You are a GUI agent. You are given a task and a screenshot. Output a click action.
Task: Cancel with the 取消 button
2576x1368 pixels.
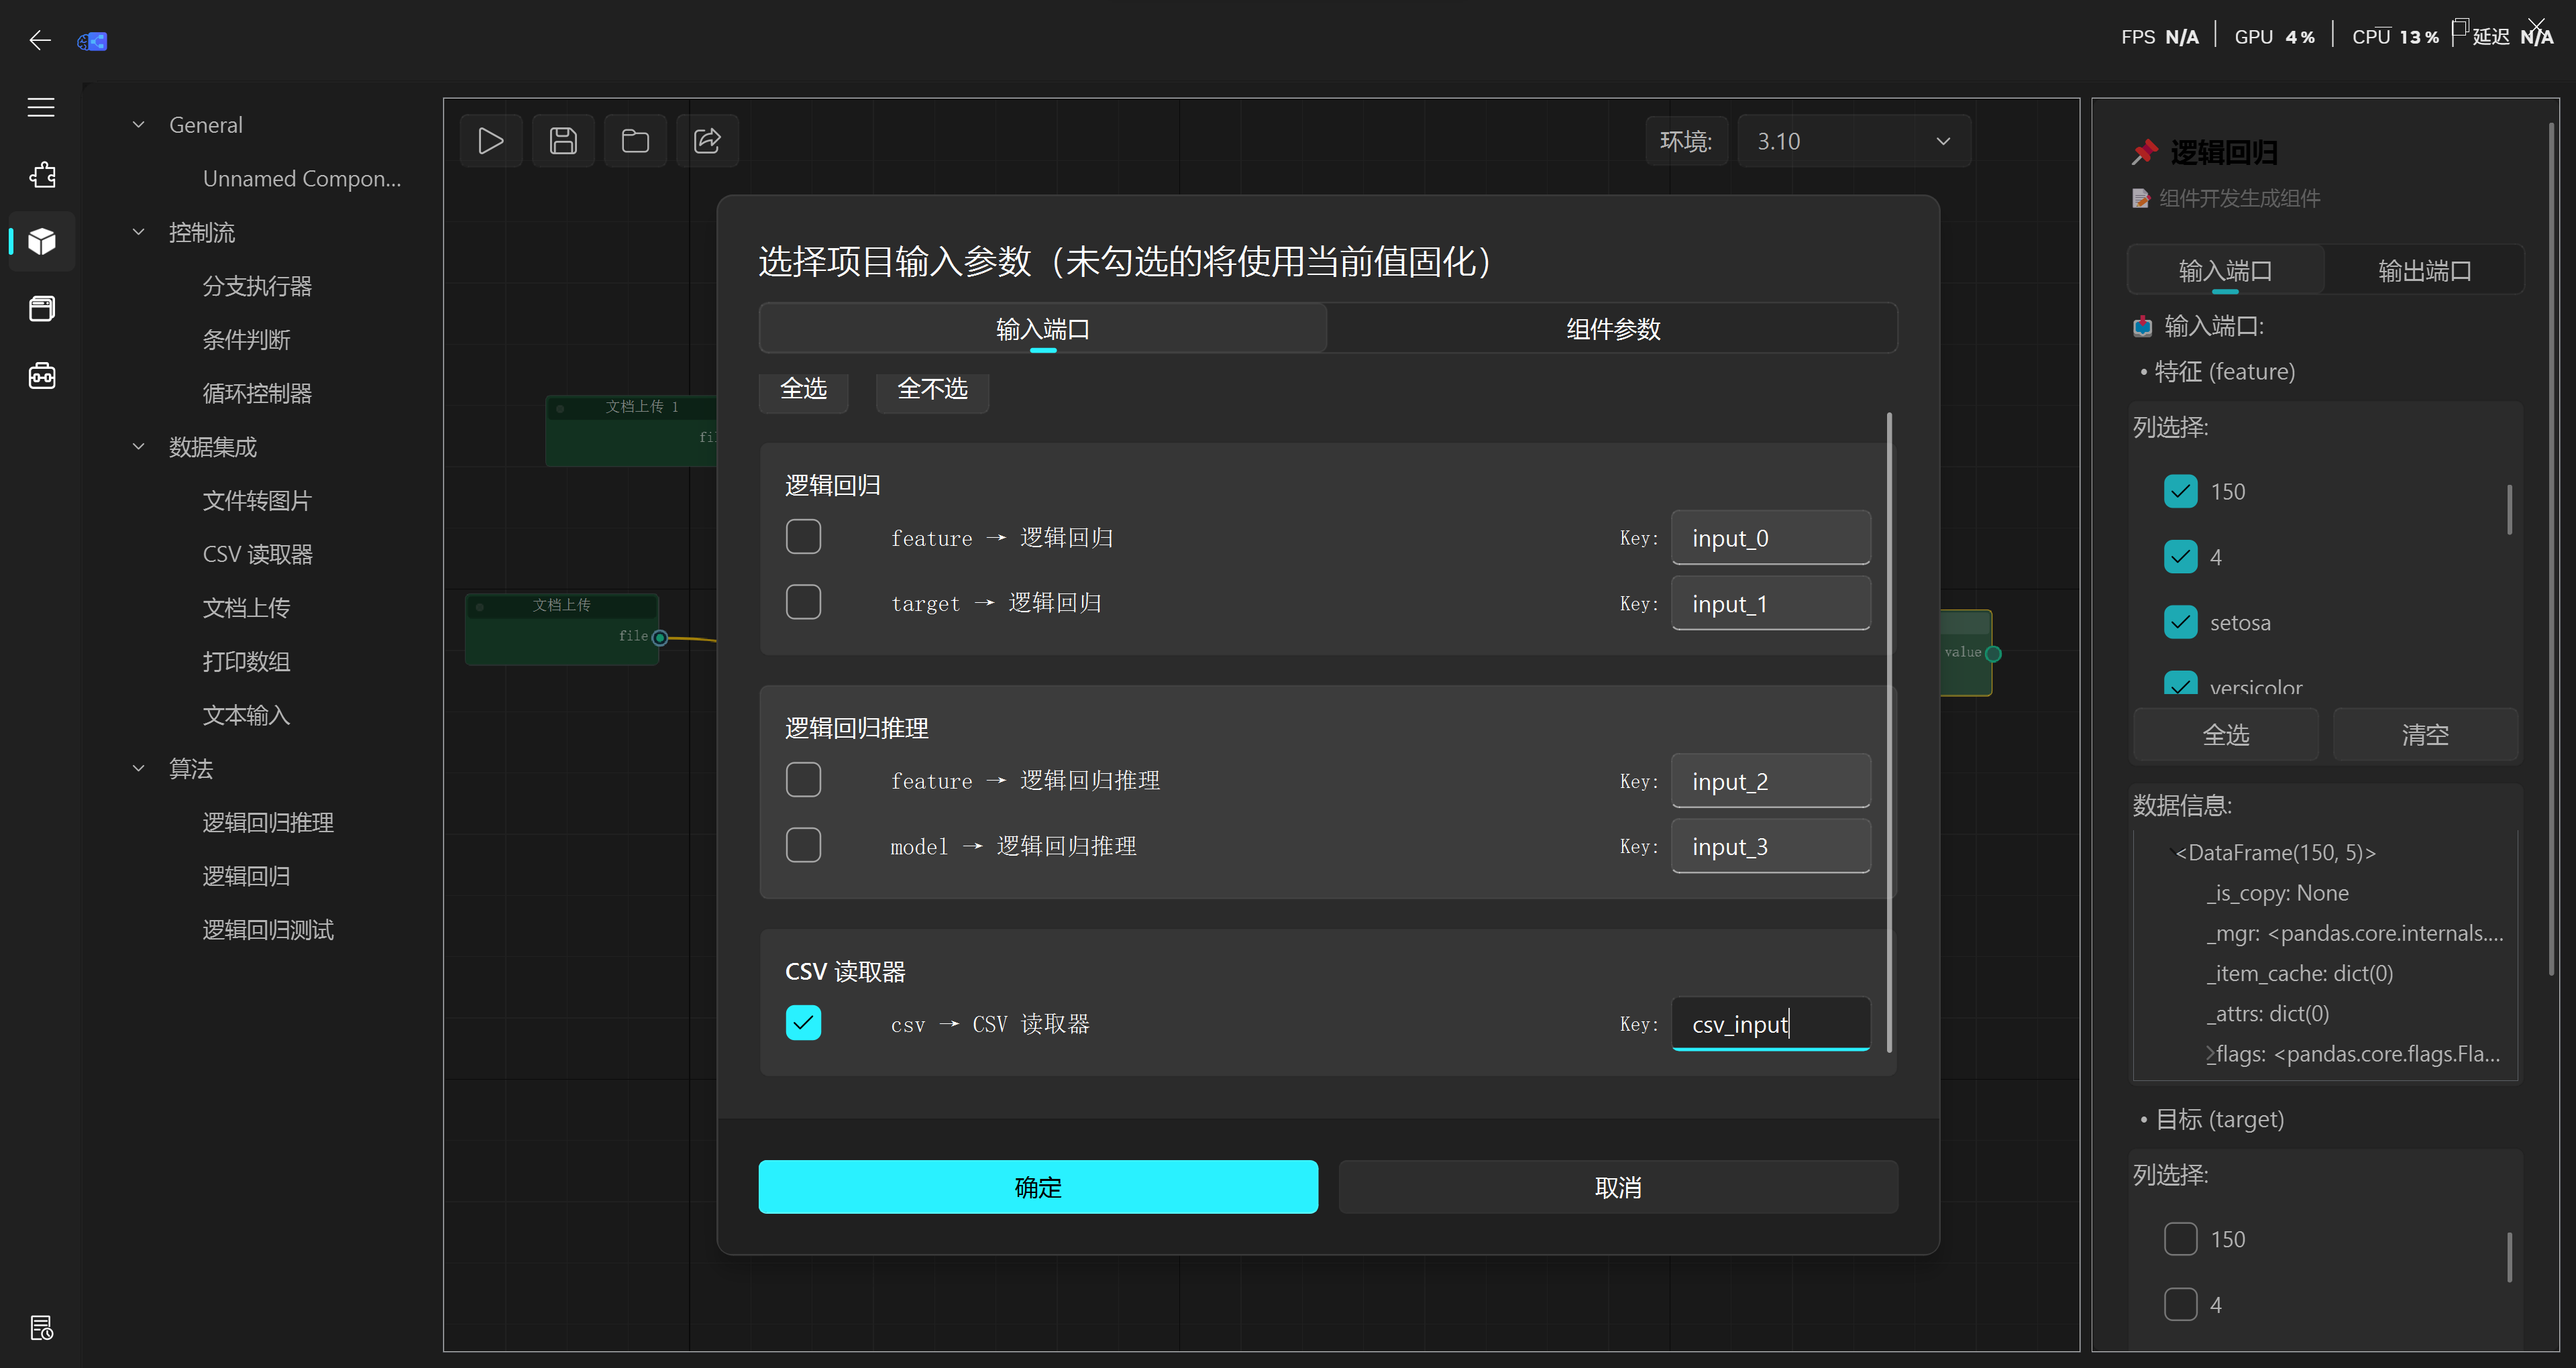[1618, 1187]
